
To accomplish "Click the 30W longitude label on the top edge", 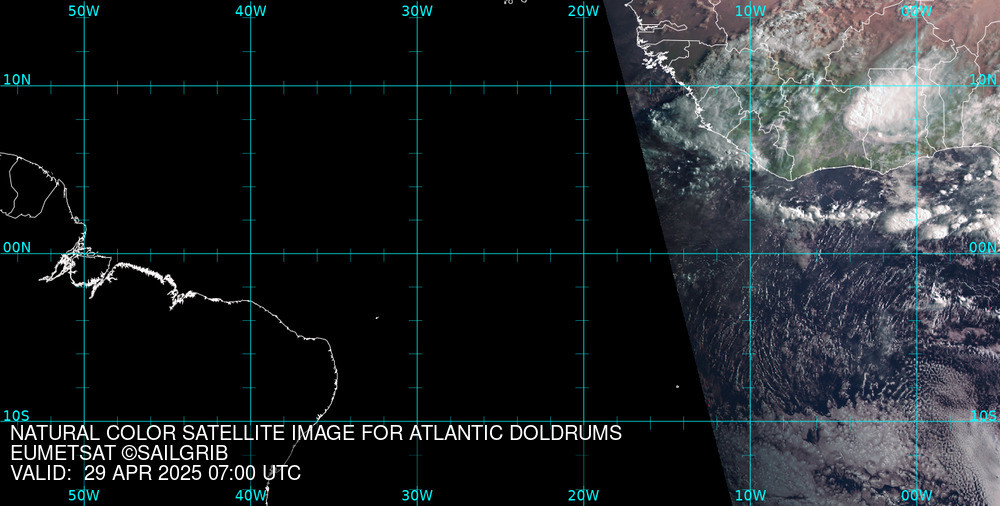I will (418, 11).
